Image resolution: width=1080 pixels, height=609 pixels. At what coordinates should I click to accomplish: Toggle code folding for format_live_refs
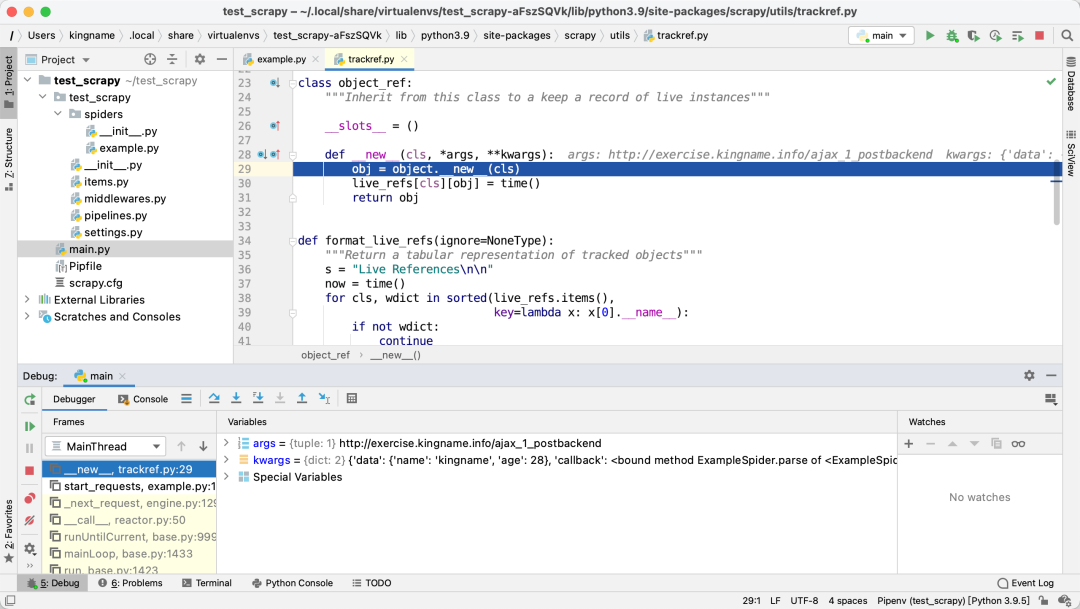293,241
